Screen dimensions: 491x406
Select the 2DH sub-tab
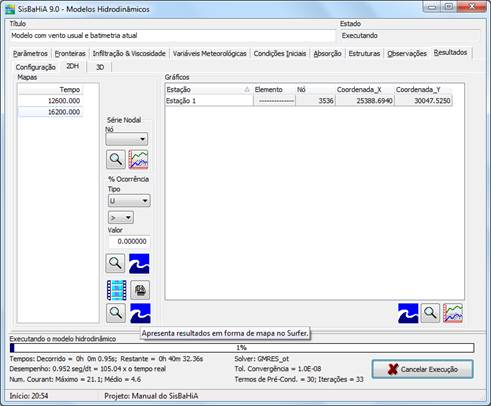coord(73,66)
